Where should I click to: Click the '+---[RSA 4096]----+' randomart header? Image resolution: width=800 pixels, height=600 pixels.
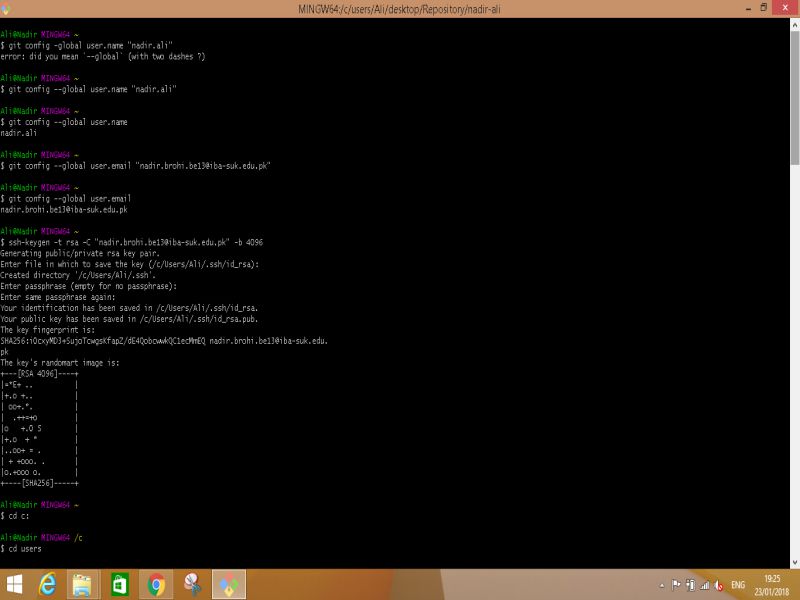click(39, 373)
